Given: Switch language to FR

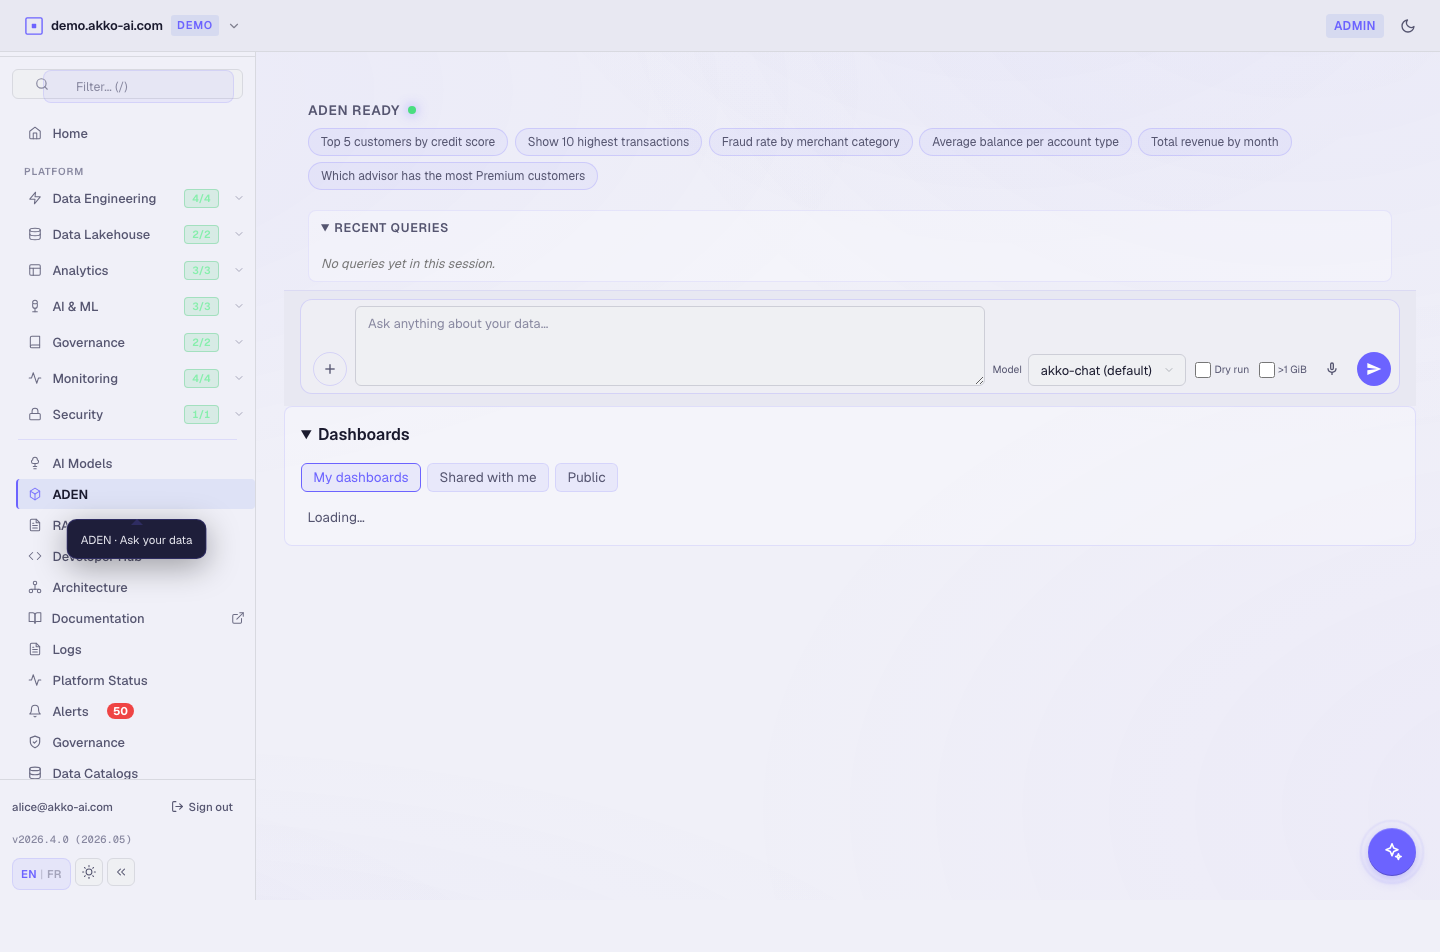Looking at the screenshot, I should [x=54, y=874].
